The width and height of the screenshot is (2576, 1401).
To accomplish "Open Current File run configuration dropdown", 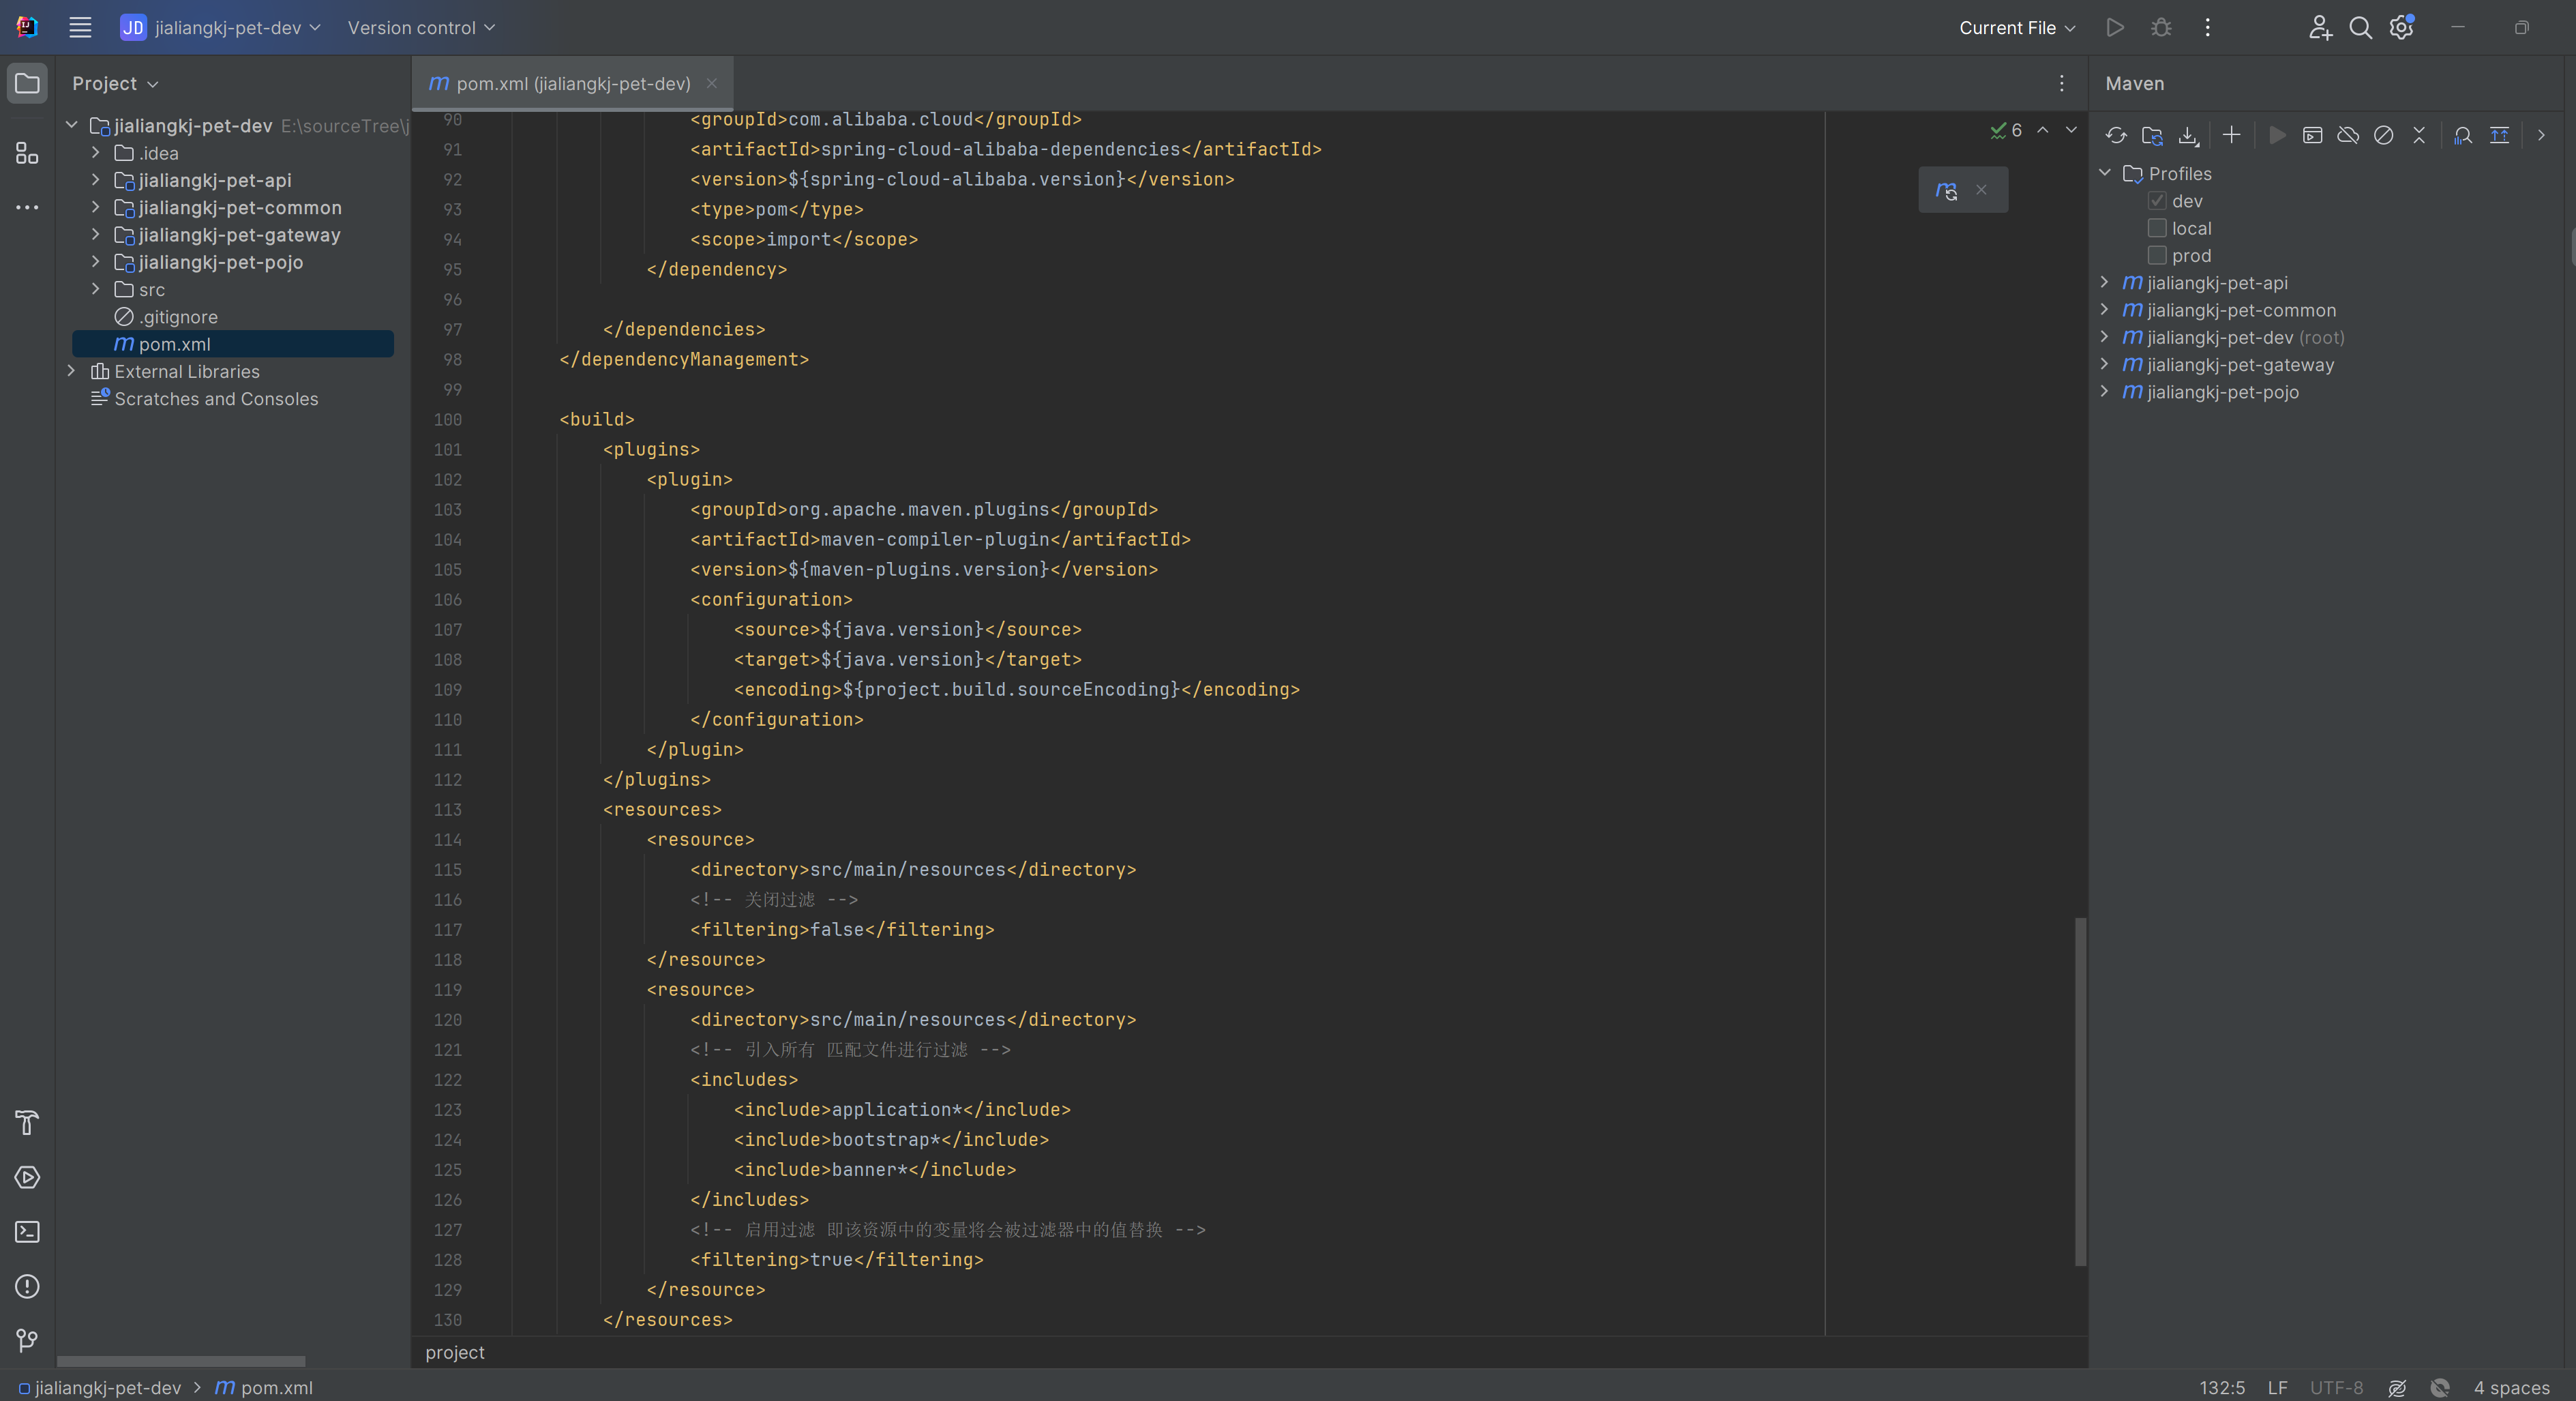I will click(x=2017, y=28).
